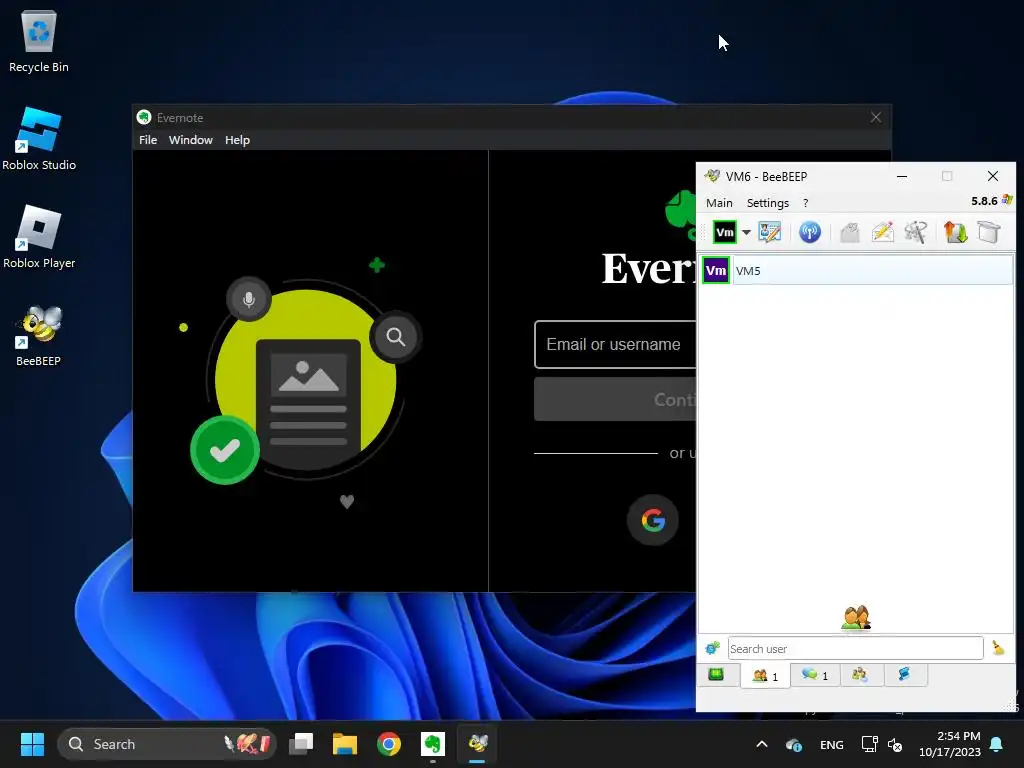Open the Settings menu in BeeBEEP
The image size is (1024, 768).
[x=767, y=203]
